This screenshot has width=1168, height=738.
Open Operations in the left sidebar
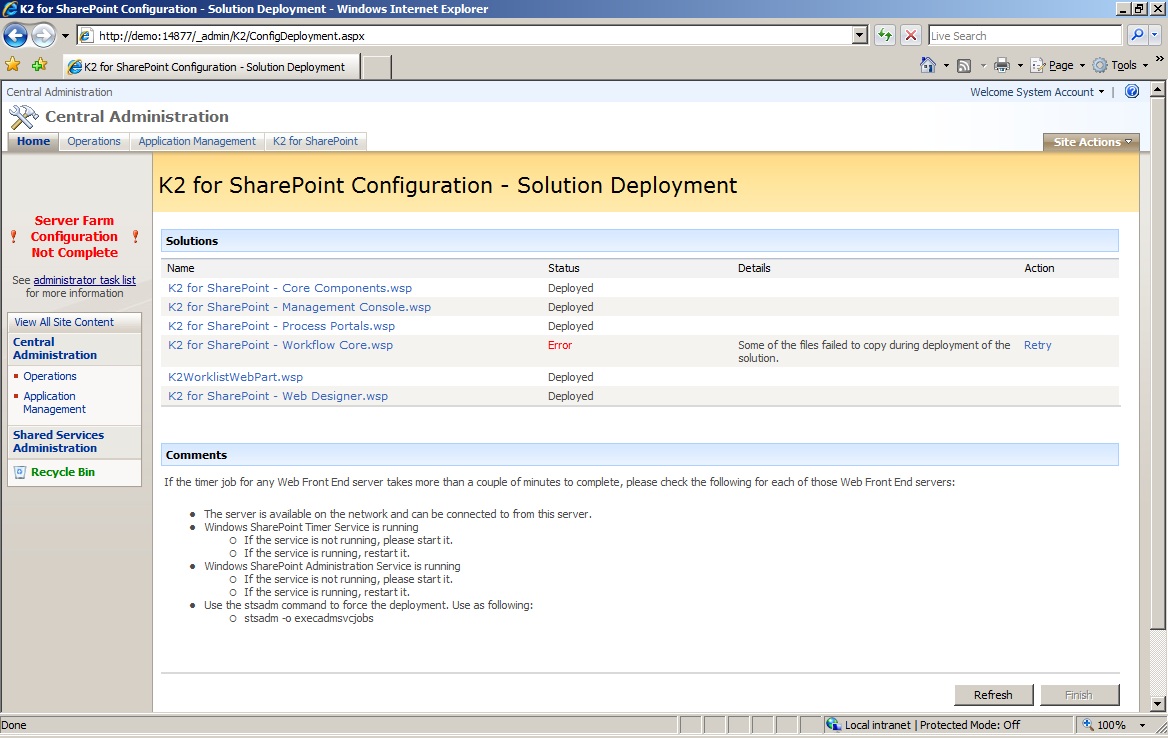[x=50, y=377]
